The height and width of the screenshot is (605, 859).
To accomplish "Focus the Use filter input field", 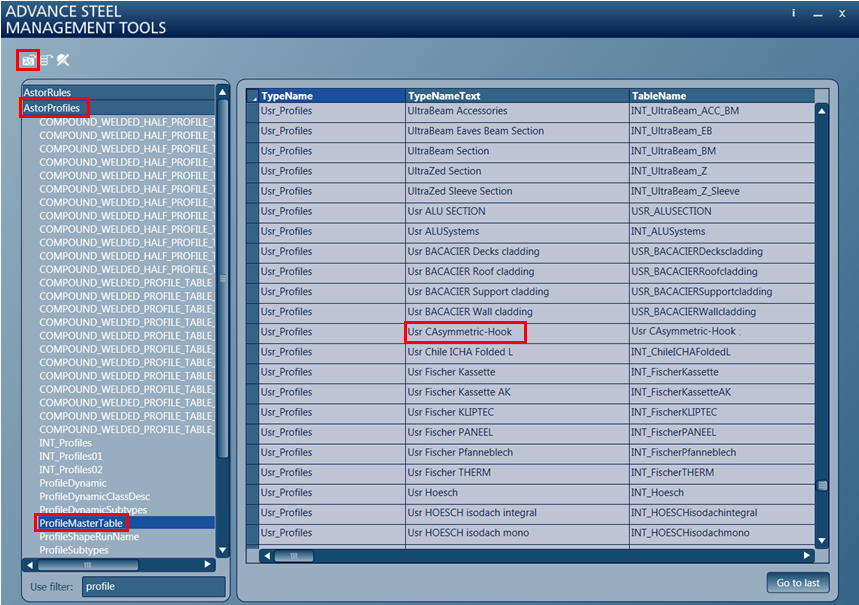I will point(153,586).
